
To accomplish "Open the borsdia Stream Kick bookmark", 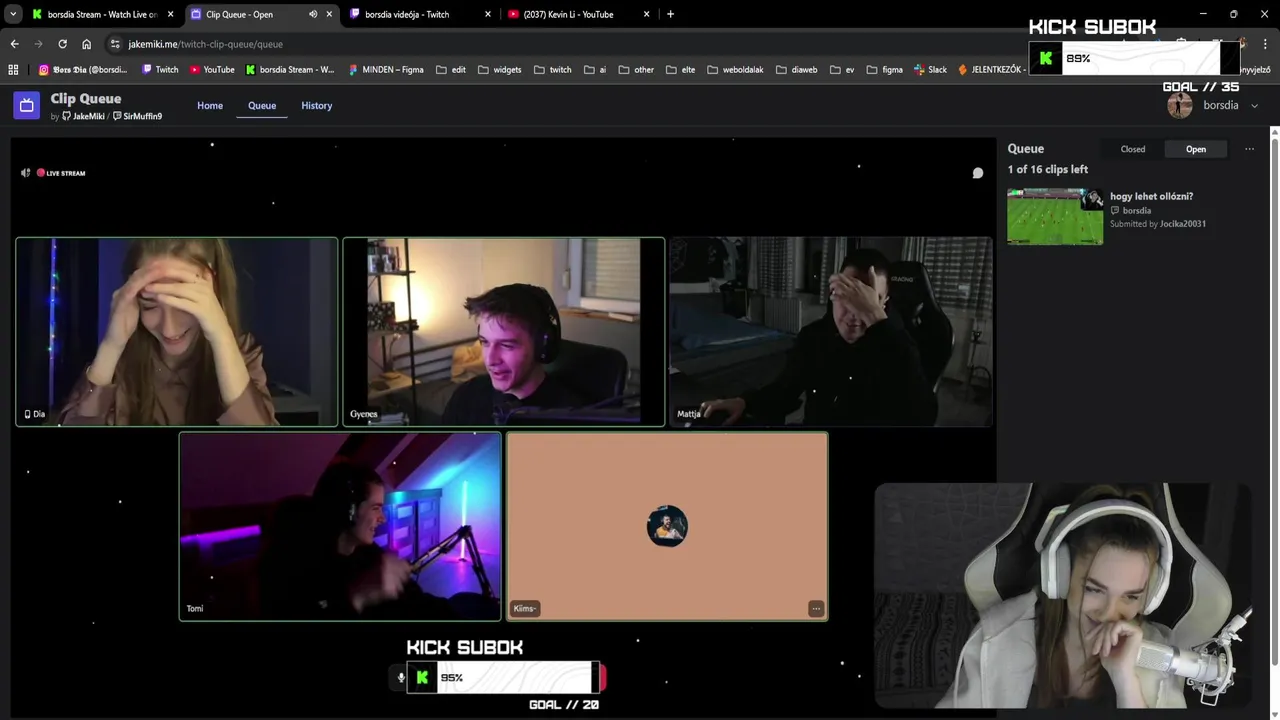I will 290,70.
